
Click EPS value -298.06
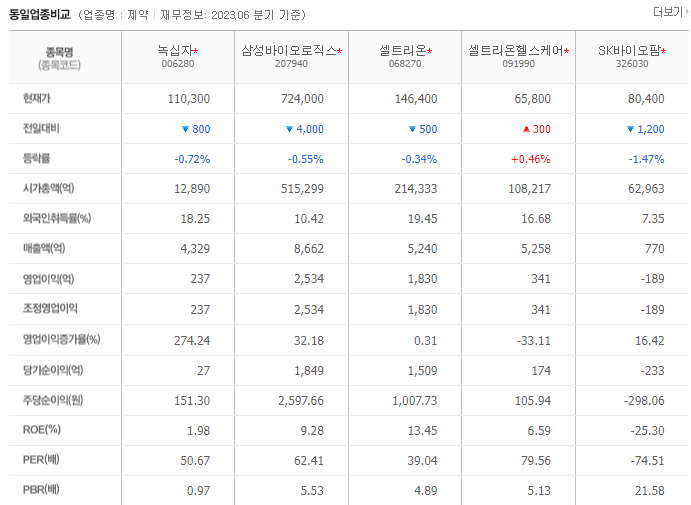click(644, 401)
